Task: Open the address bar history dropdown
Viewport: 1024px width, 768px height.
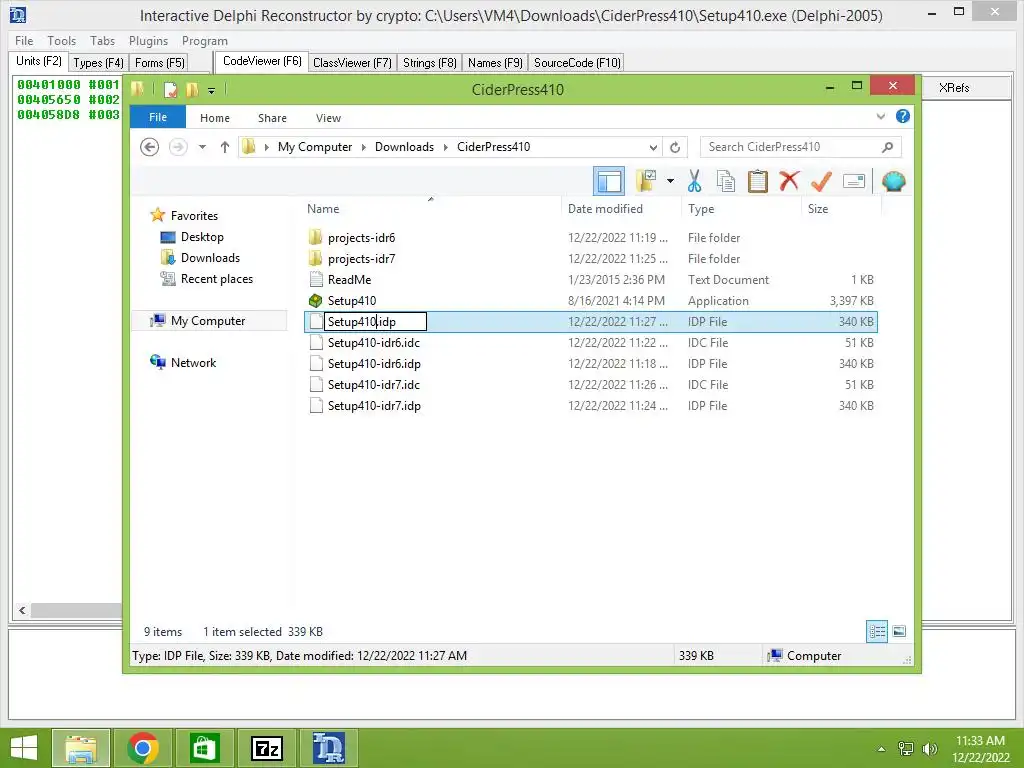Action: pyautogui.click(x=653, y=147)
